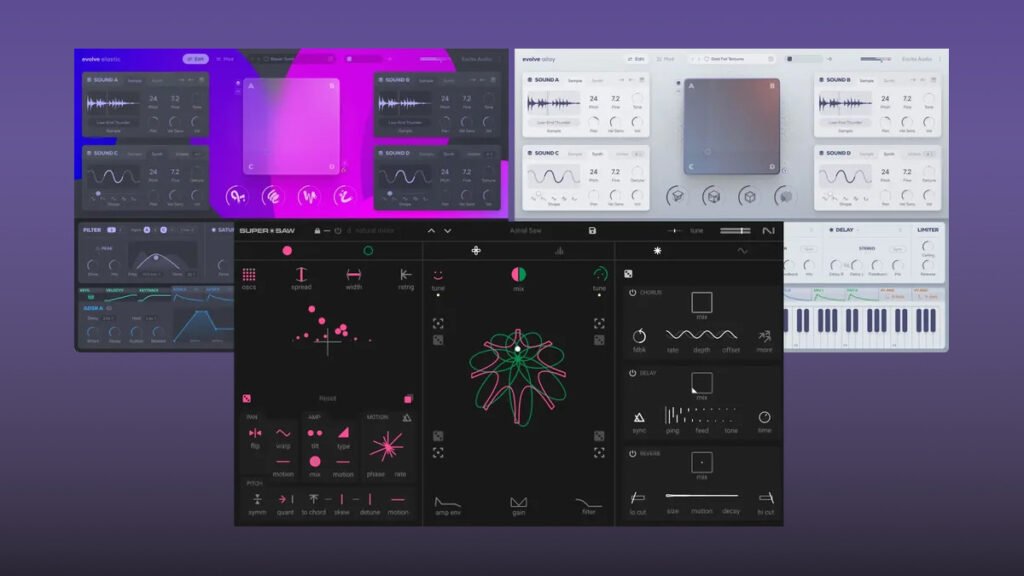Click the Reset label in Super Saw
The width and height of the screenshot is (1024, 576).
[x=327, y=398]
